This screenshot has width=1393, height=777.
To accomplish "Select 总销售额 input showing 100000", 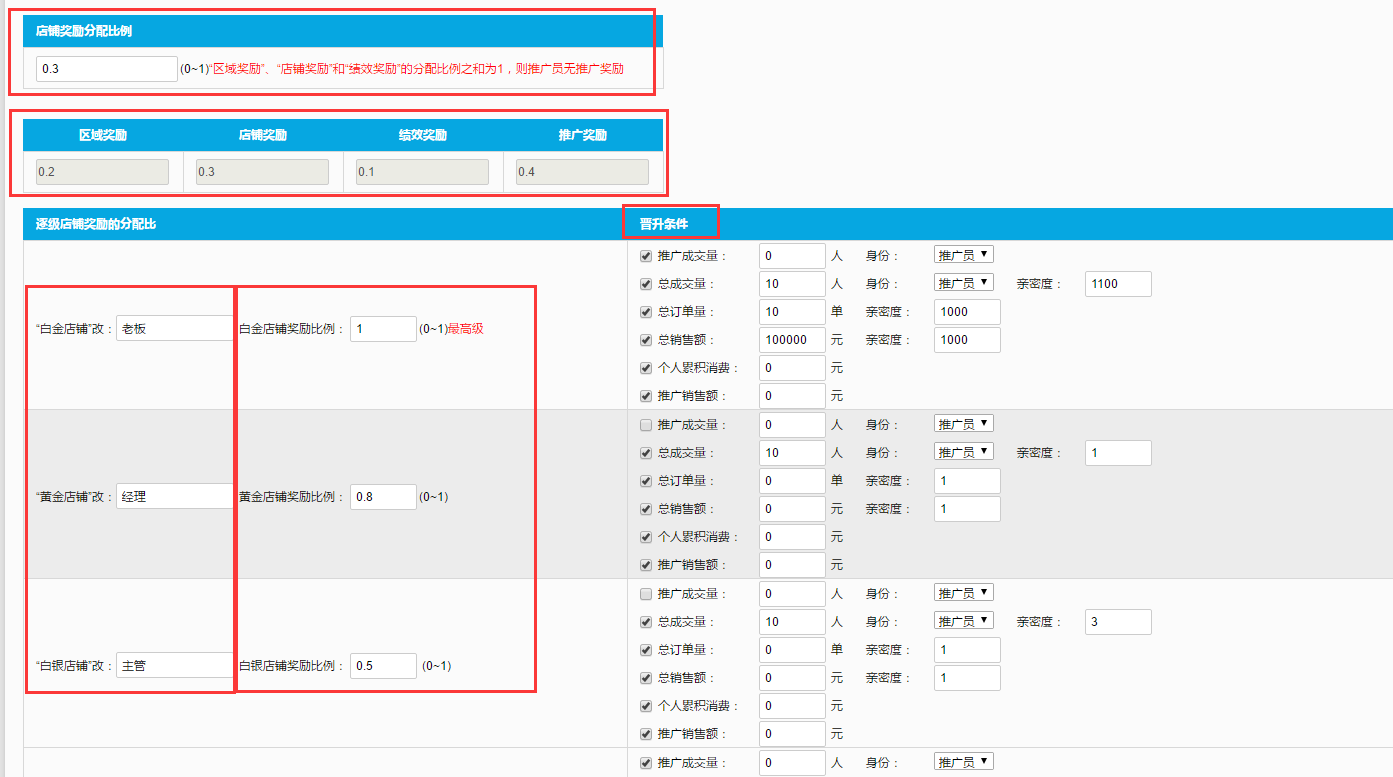I will tap(792, 340).
